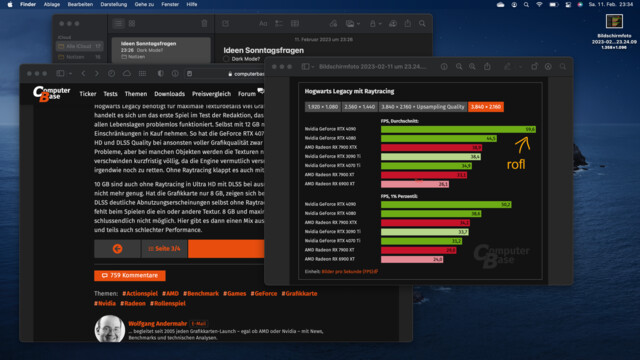Viewport: 640px width, 360px height.
Task: Open iCloud tabs in Safari
Action: tap(127, 73)
